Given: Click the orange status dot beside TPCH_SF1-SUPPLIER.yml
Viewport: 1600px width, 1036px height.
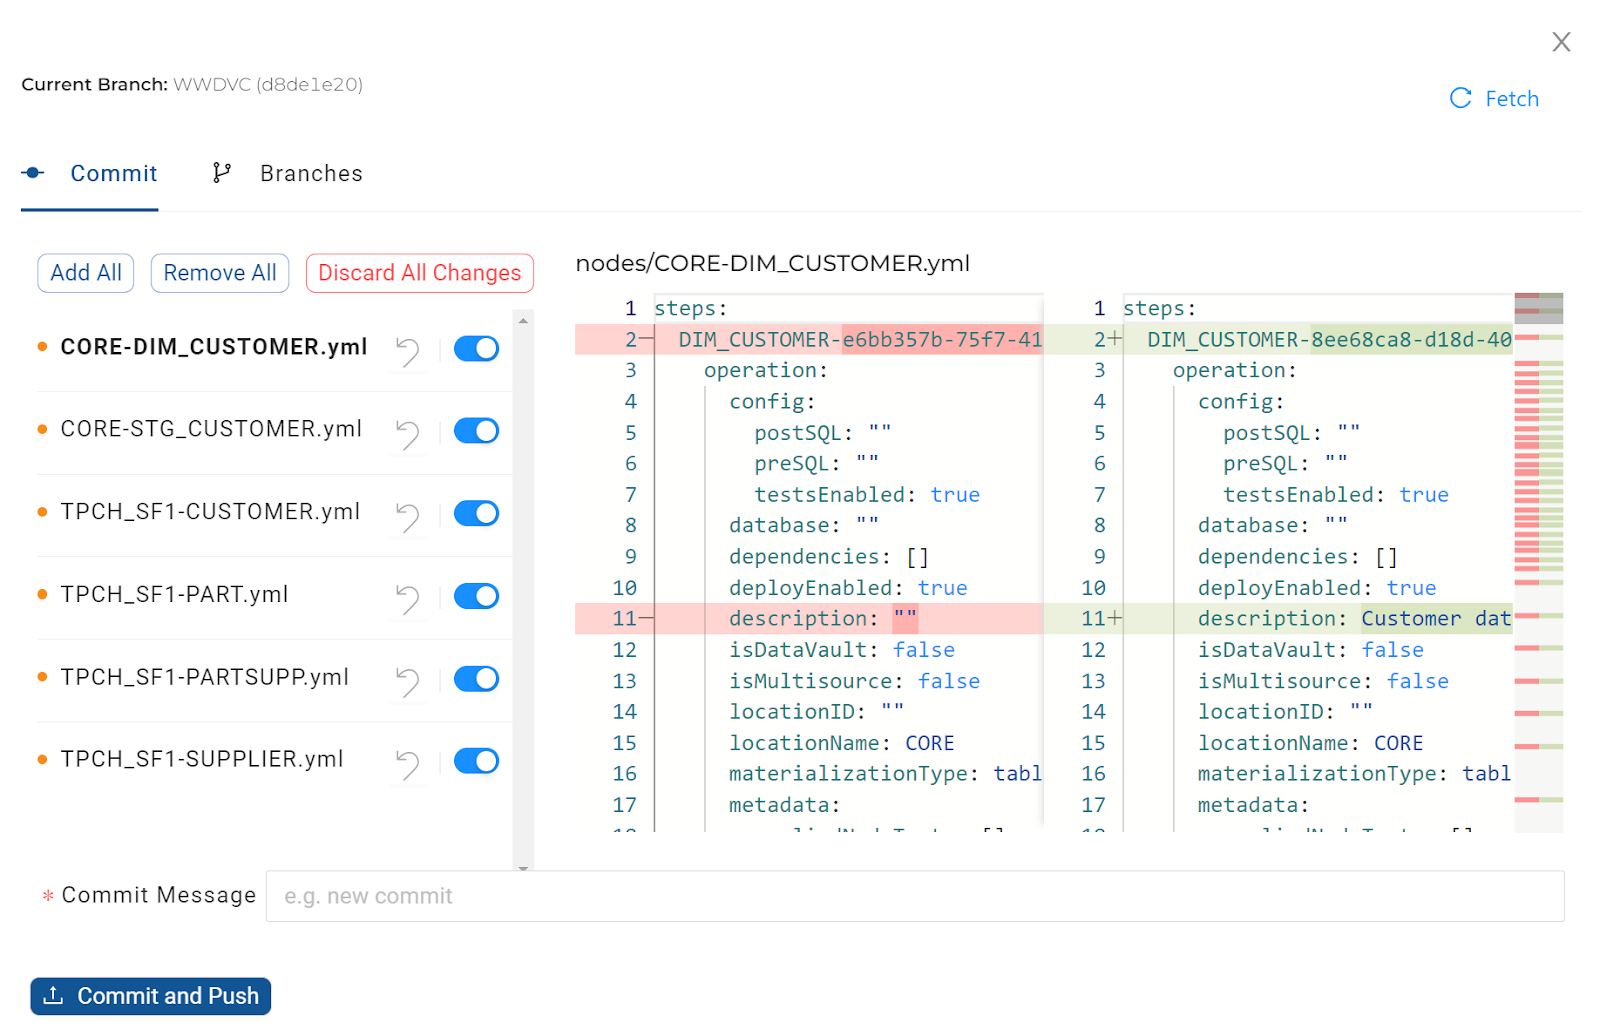Looking at the screenshot, I should pos(42,759).
